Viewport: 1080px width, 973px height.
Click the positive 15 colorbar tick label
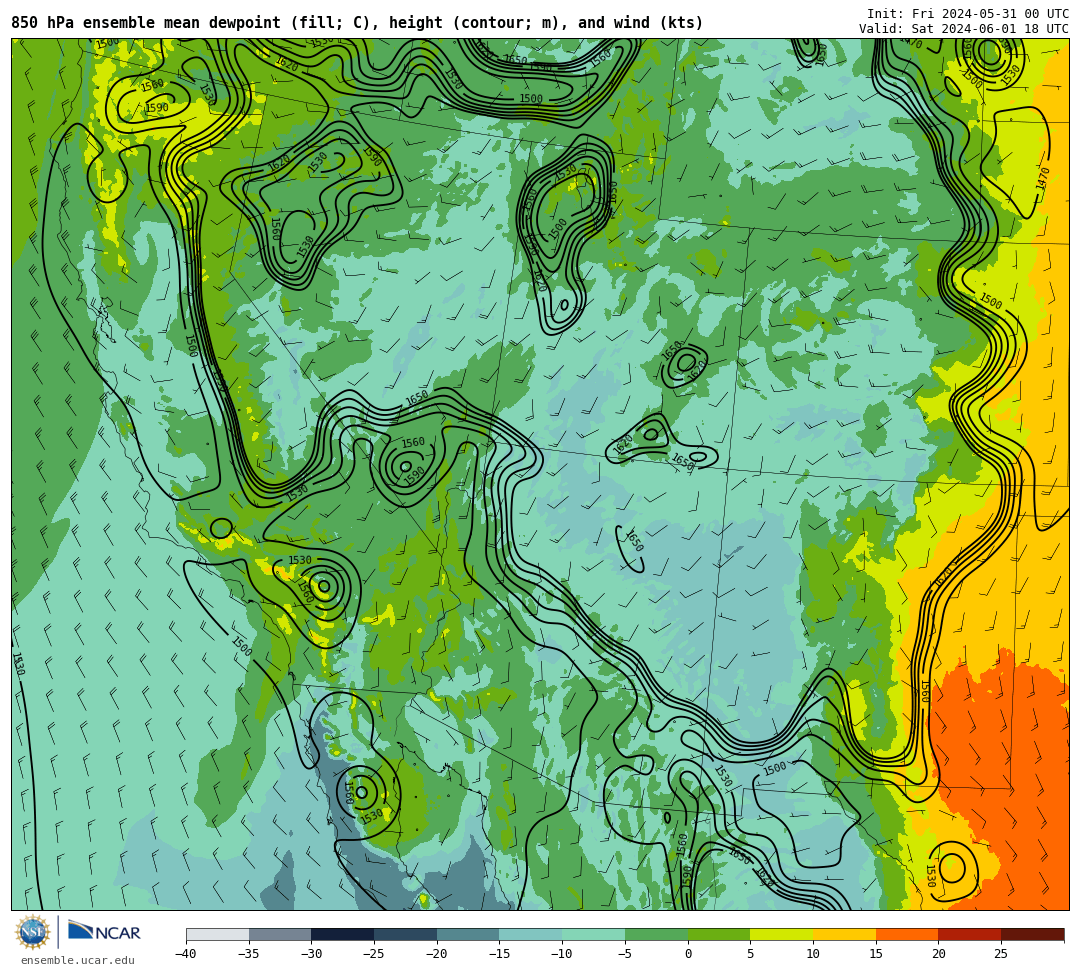click(x=876, y=954)
